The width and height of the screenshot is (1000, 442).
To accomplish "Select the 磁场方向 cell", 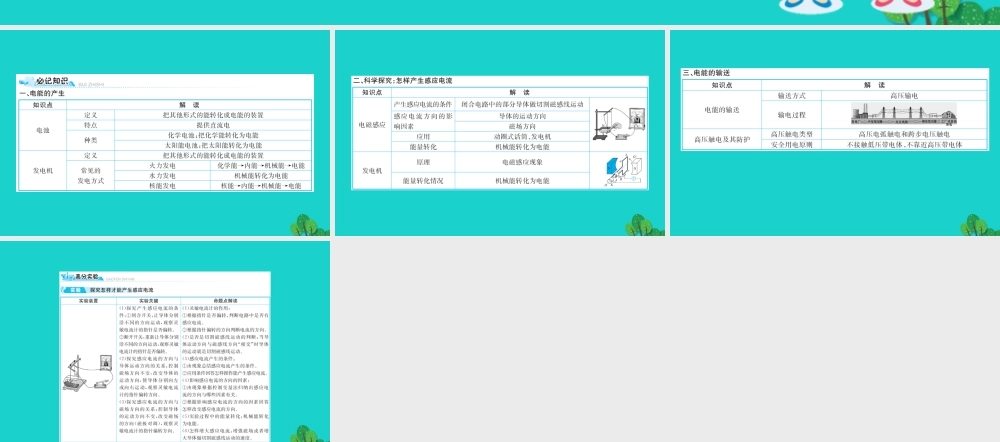I will [522, 126].
